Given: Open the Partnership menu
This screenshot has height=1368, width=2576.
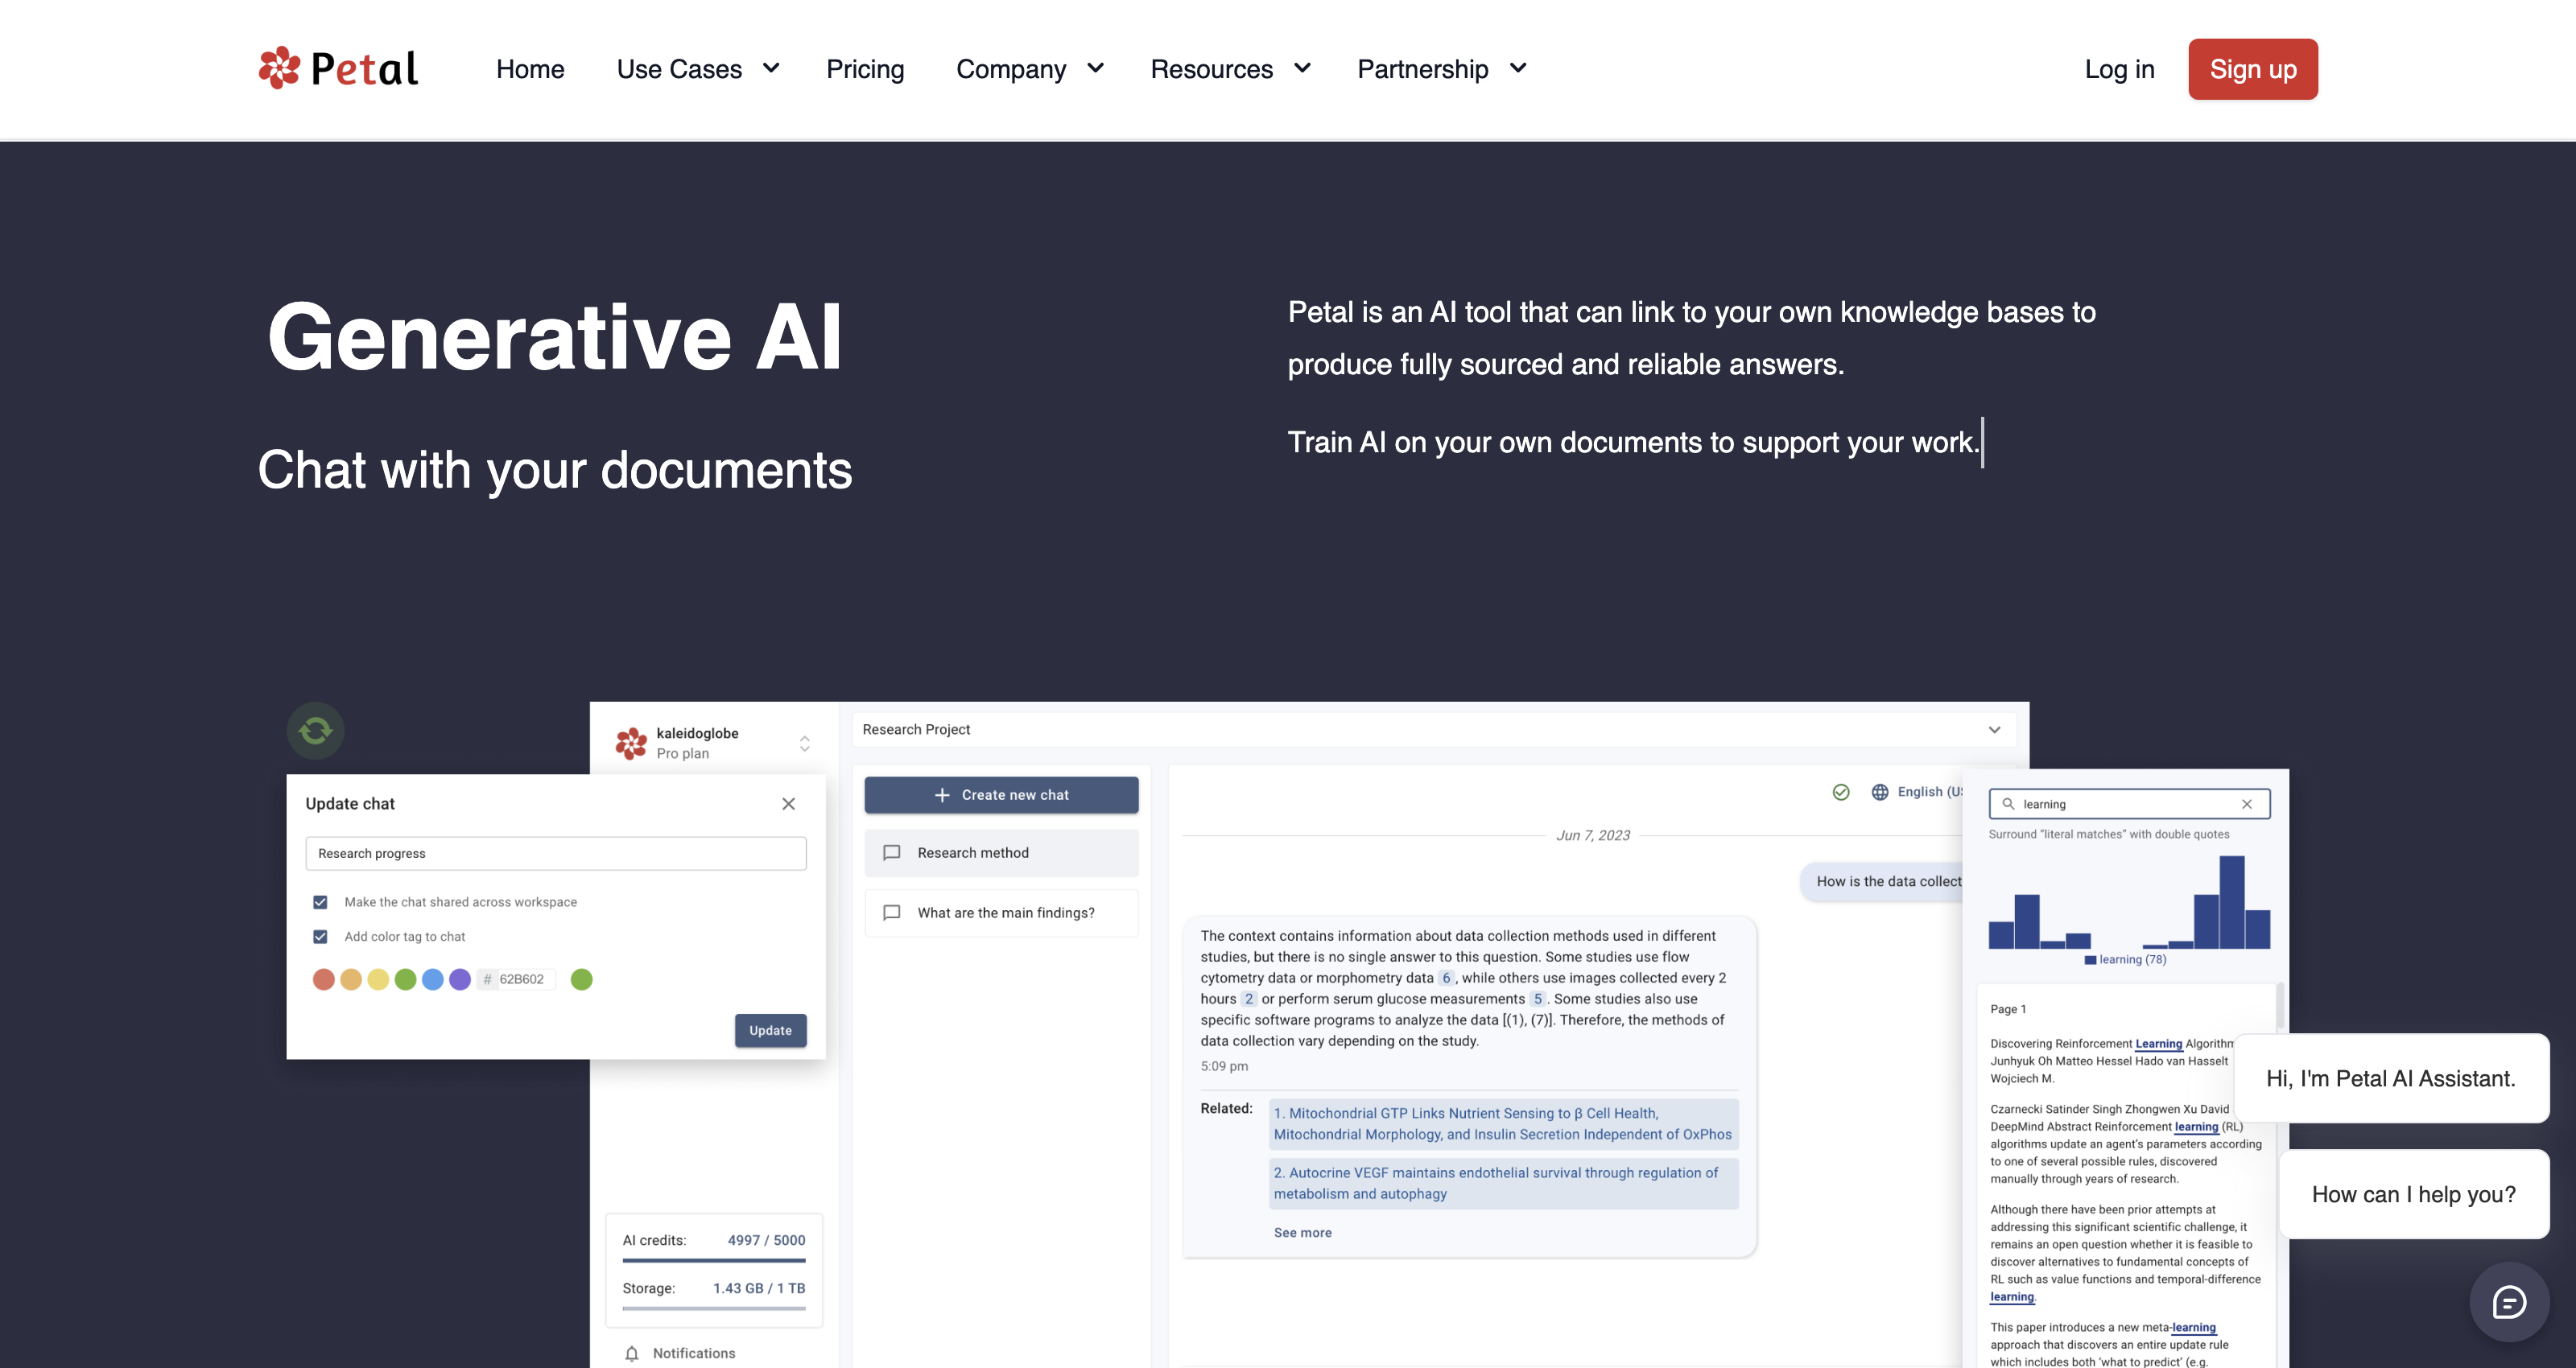Looking at the screenshot, I should coord(1442,69).
